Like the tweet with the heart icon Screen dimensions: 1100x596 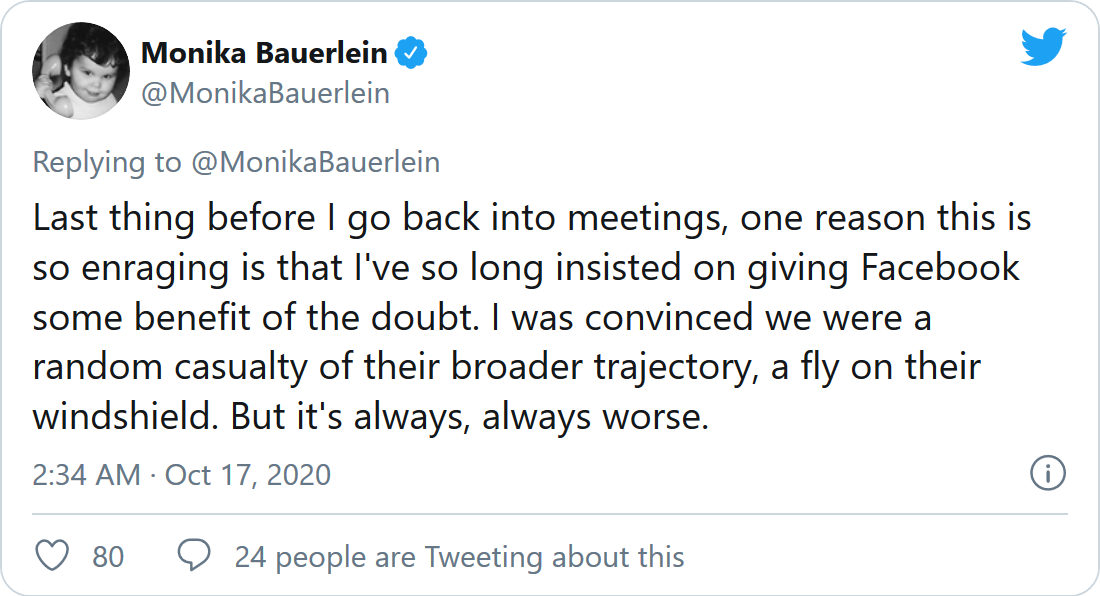pos(52,556)
